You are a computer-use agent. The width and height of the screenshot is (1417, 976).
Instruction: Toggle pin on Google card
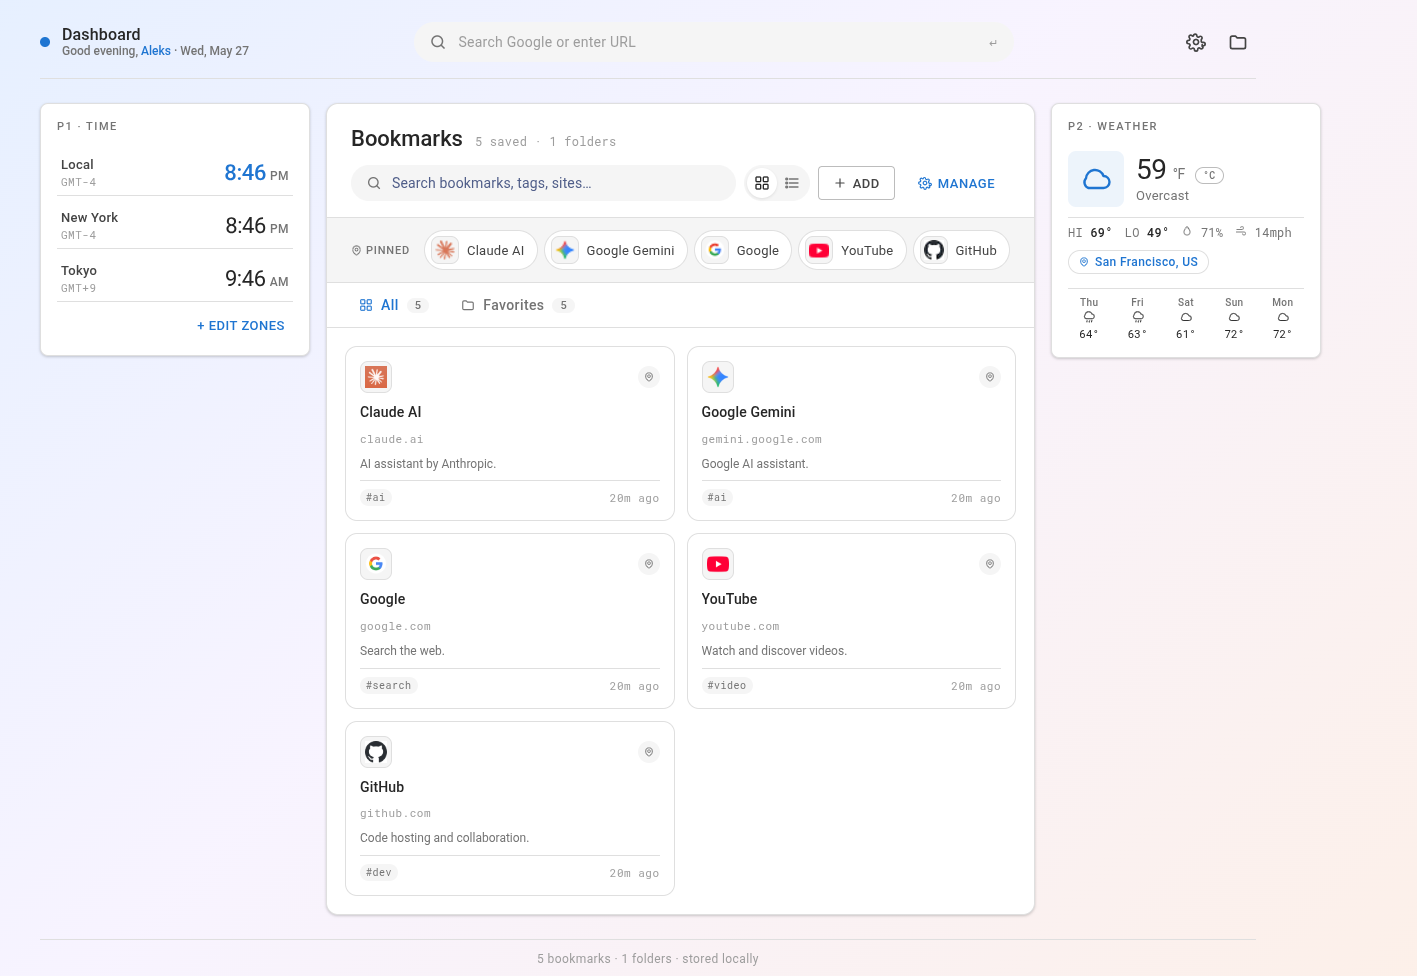(649, 564)
